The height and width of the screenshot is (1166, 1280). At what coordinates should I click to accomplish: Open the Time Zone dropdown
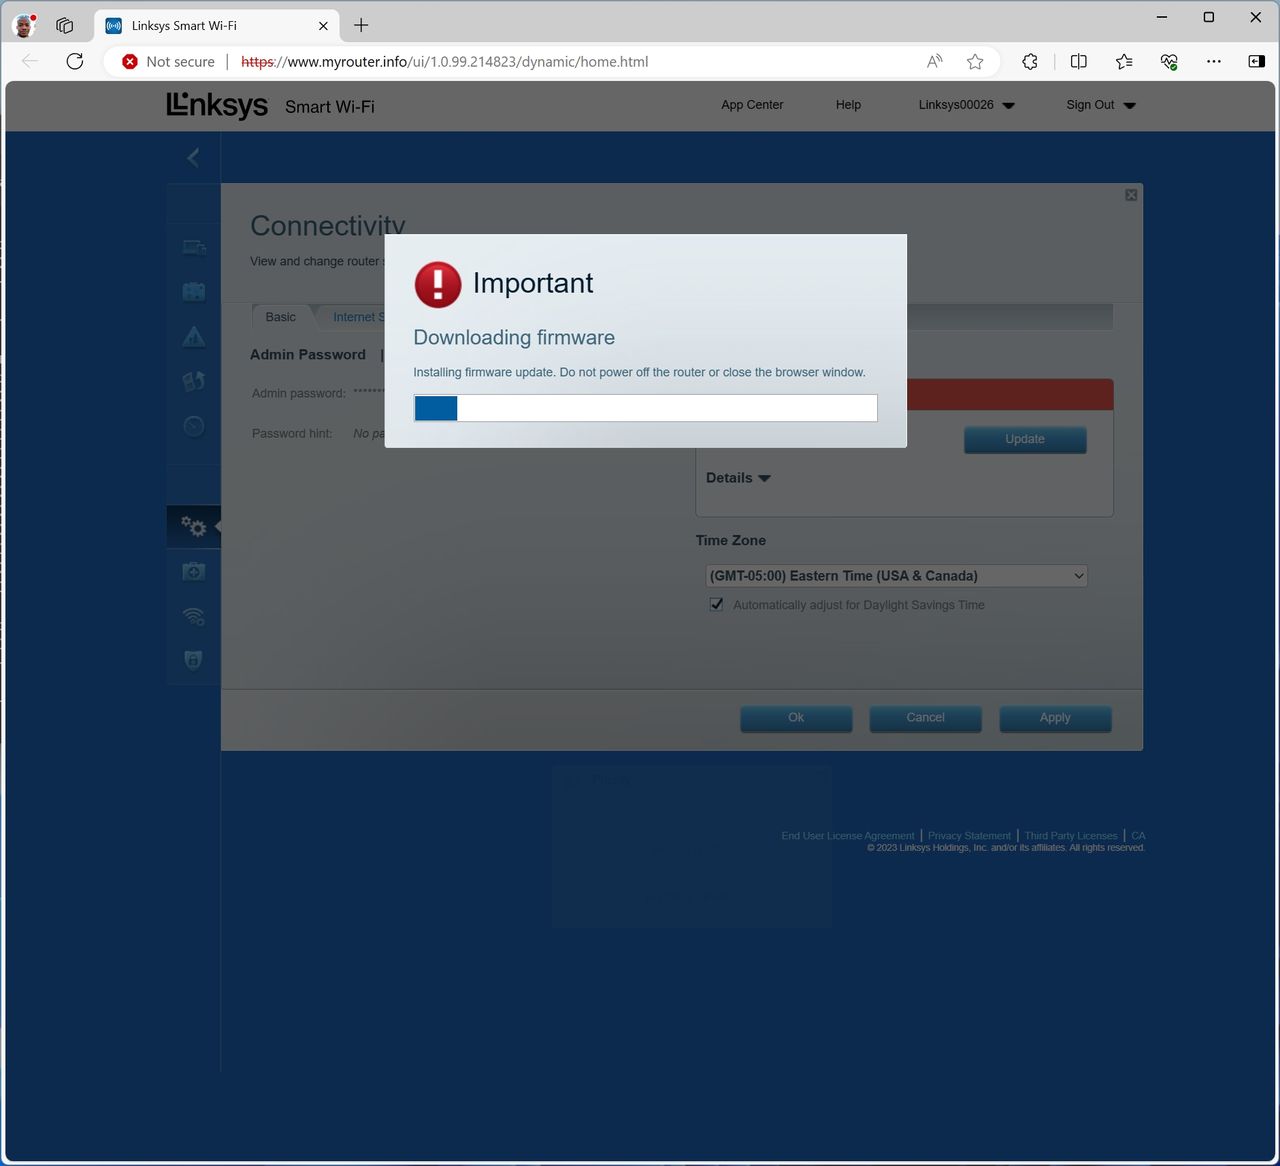click(x=897, y=576)
